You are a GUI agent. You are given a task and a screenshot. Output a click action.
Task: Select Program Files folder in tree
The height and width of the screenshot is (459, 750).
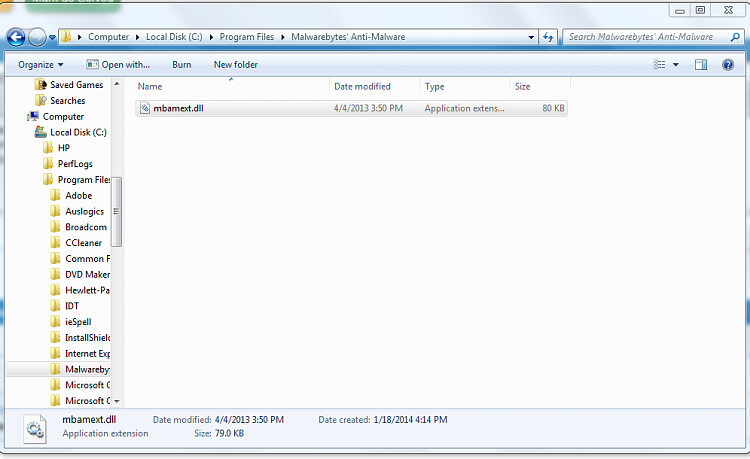84,179
